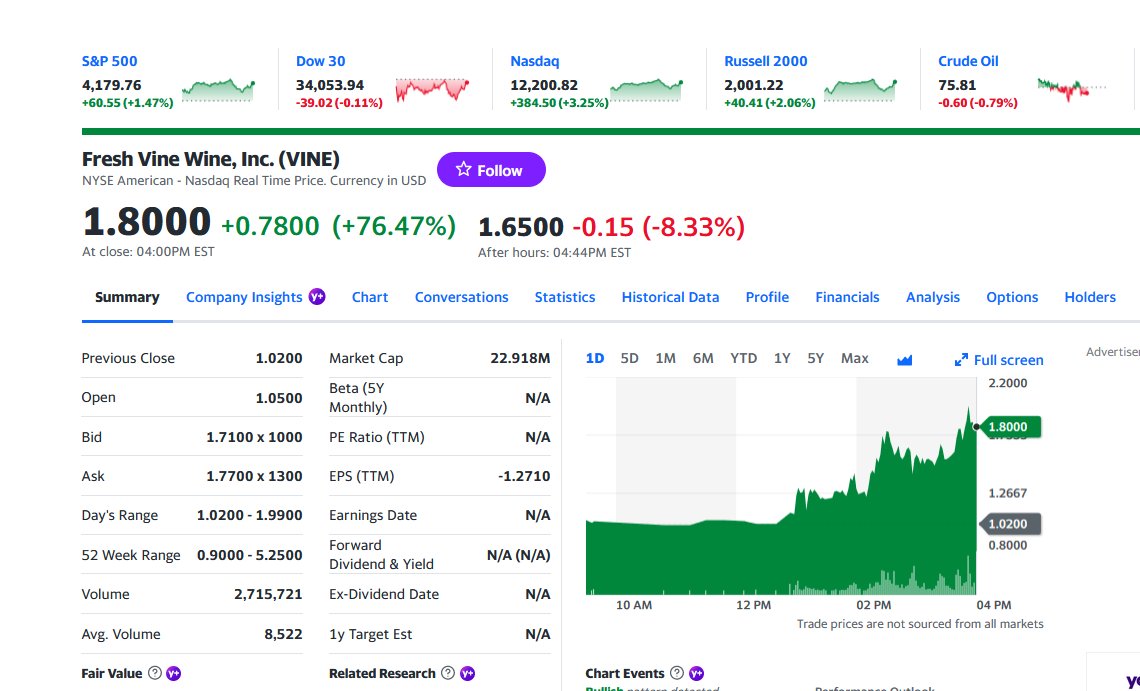The height and width of the screenshot is (691, 1140).
Task: Select the 1D chart range
Action: click(x=595, y=358)
